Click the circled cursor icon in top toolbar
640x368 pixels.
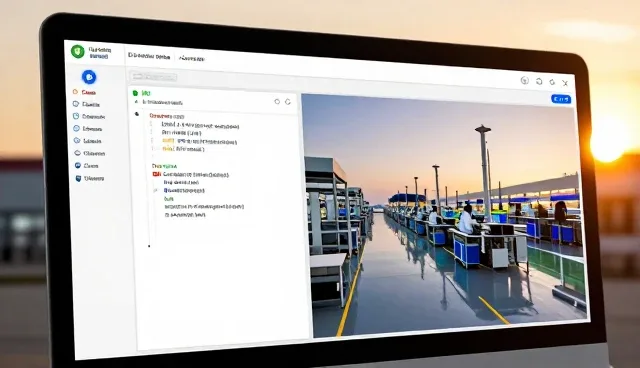pyautogui.click(x=525, y=80)
